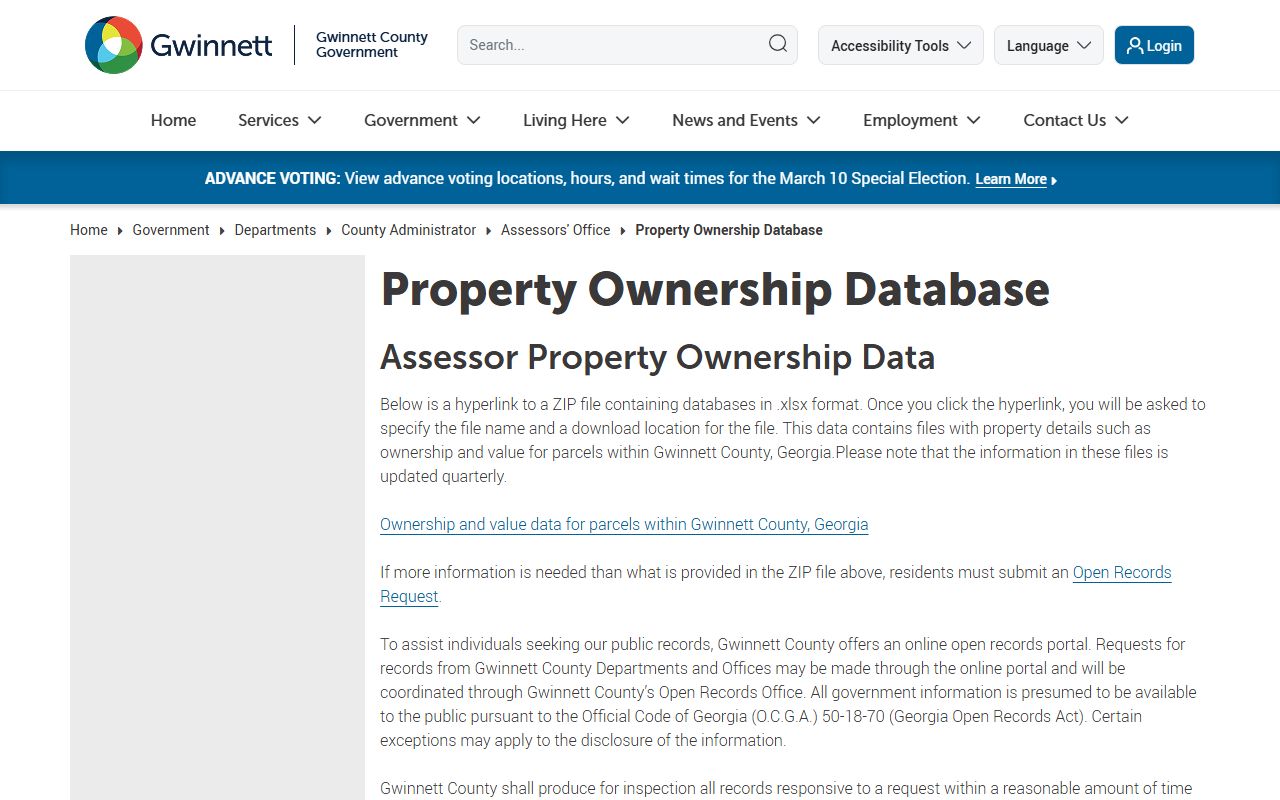
Task: Click the Government breadcrumb link
Action: [x=171, y=230]
